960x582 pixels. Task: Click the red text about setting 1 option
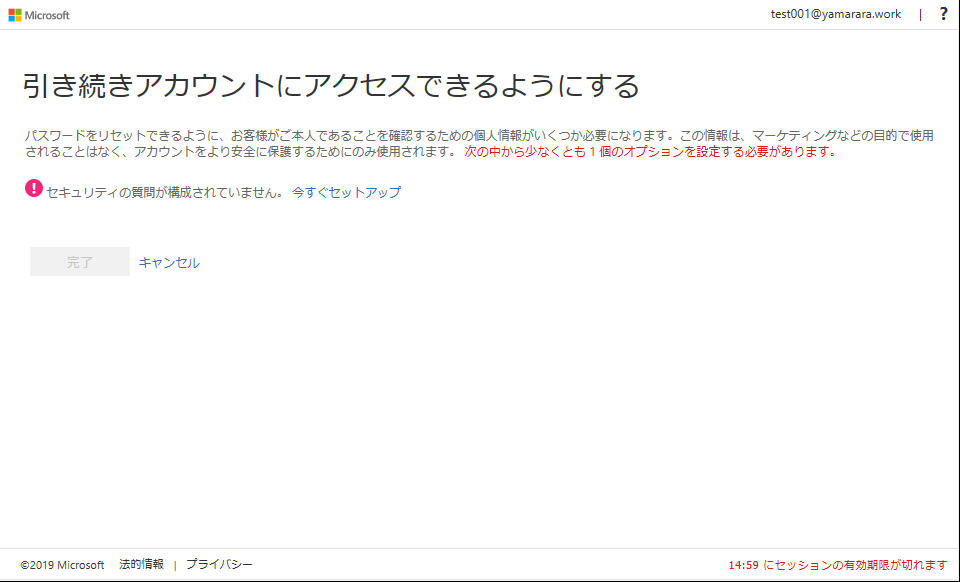point(651,152)
